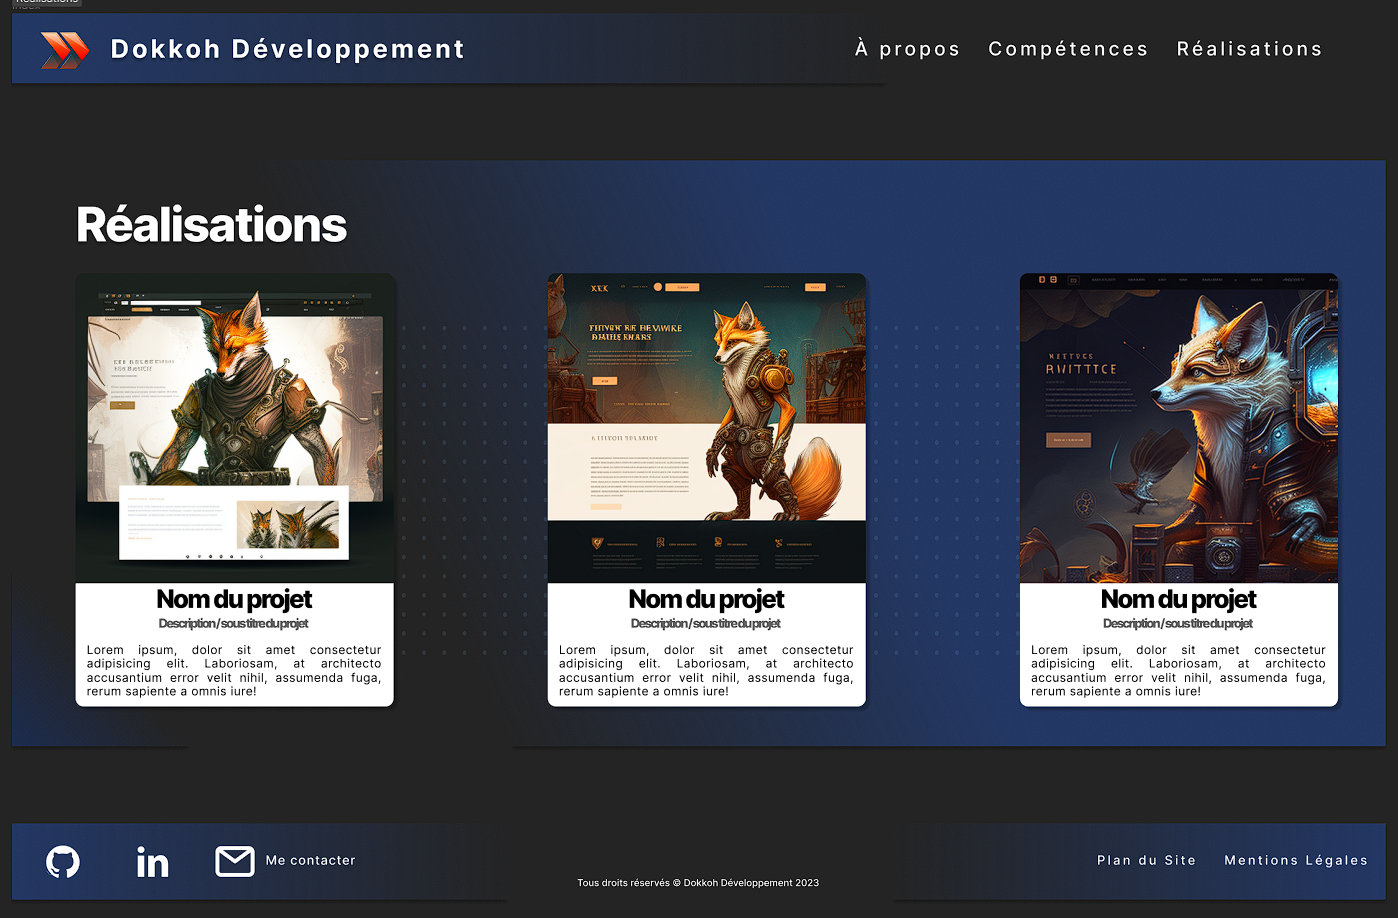Click the envelope mail icon
Screen dimensions: 1398x918
(x=235, y=859)
